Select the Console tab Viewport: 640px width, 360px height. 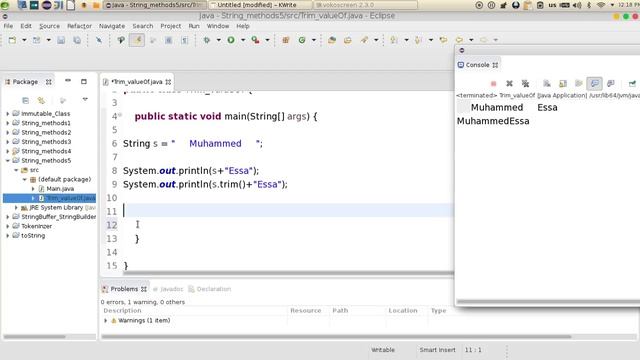478,65
